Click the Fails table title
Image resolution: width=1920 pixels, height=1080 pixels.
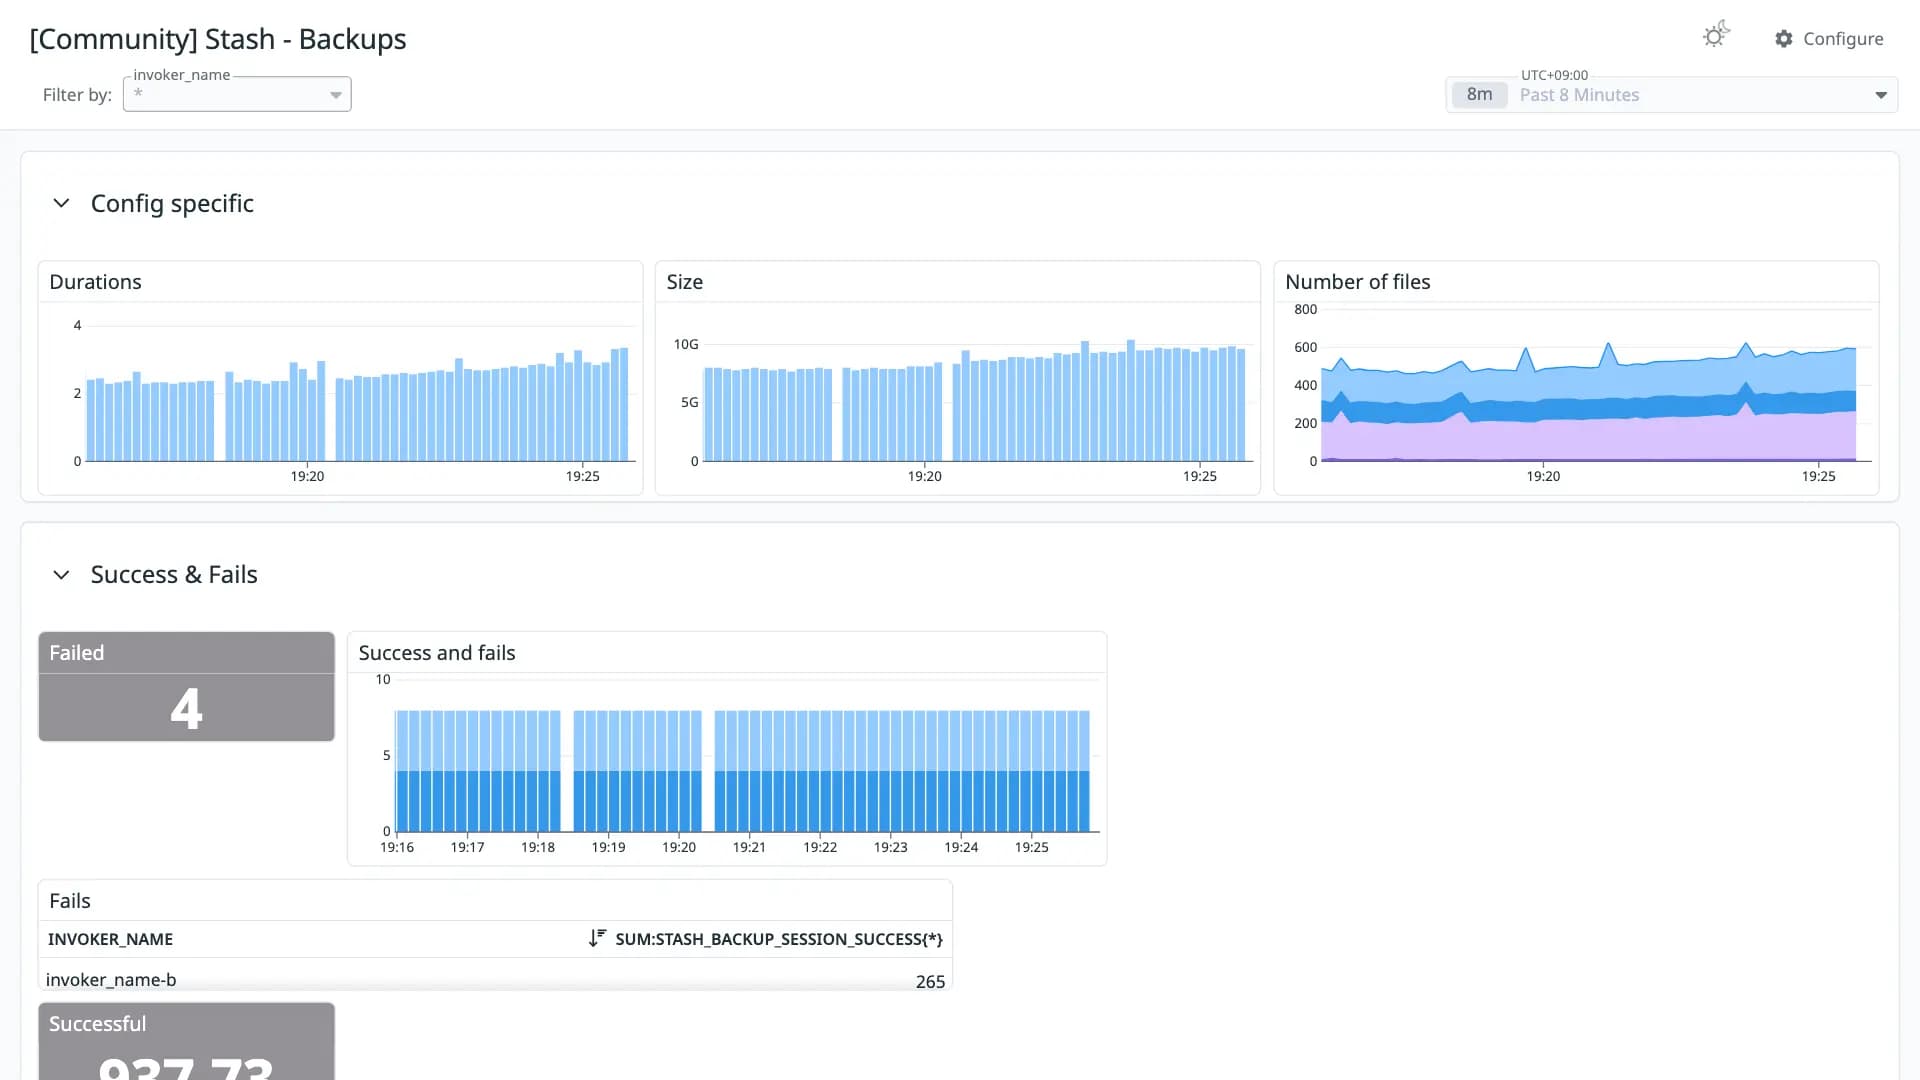click(70, 901)
